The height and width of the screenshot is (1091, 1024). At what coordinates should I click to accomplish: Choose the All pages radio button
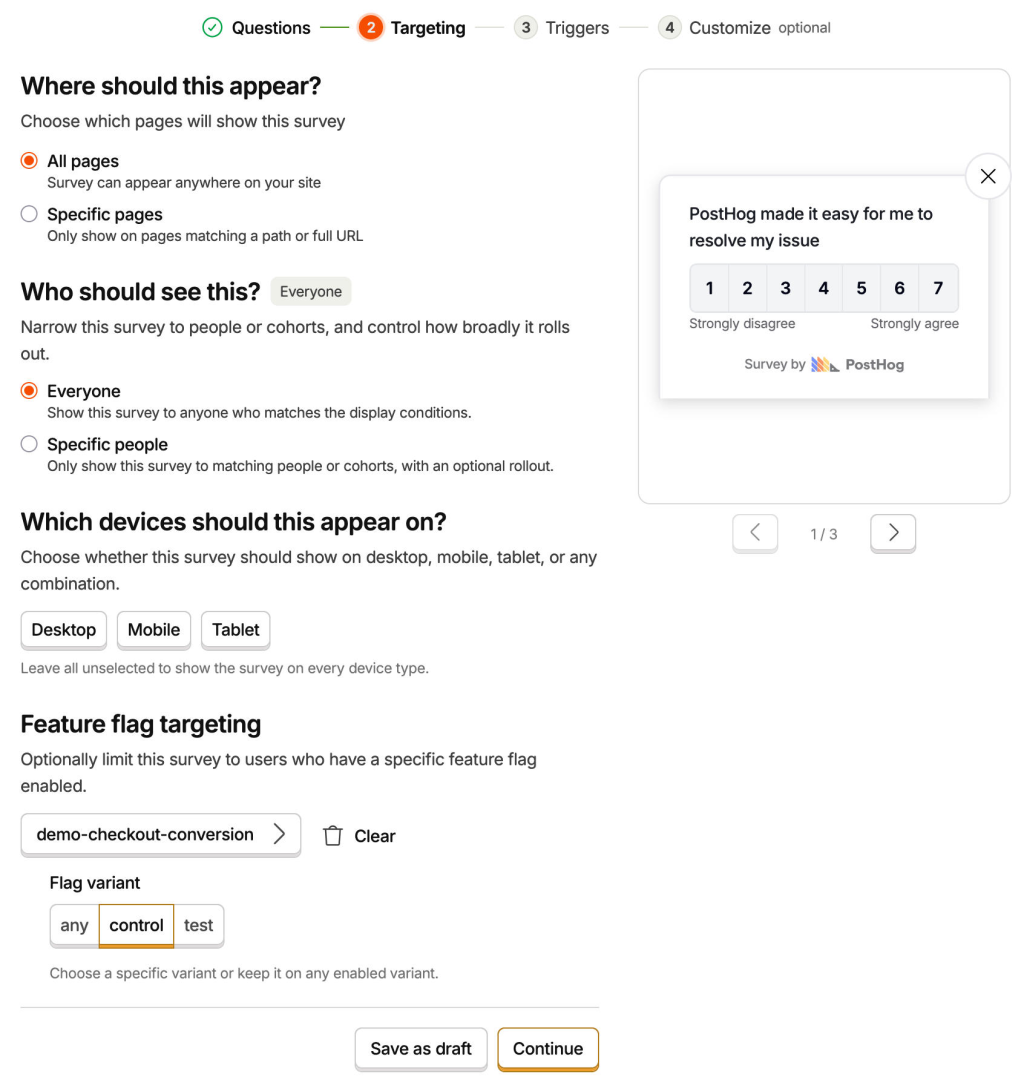pyautogui.click(x=29, y=161)
